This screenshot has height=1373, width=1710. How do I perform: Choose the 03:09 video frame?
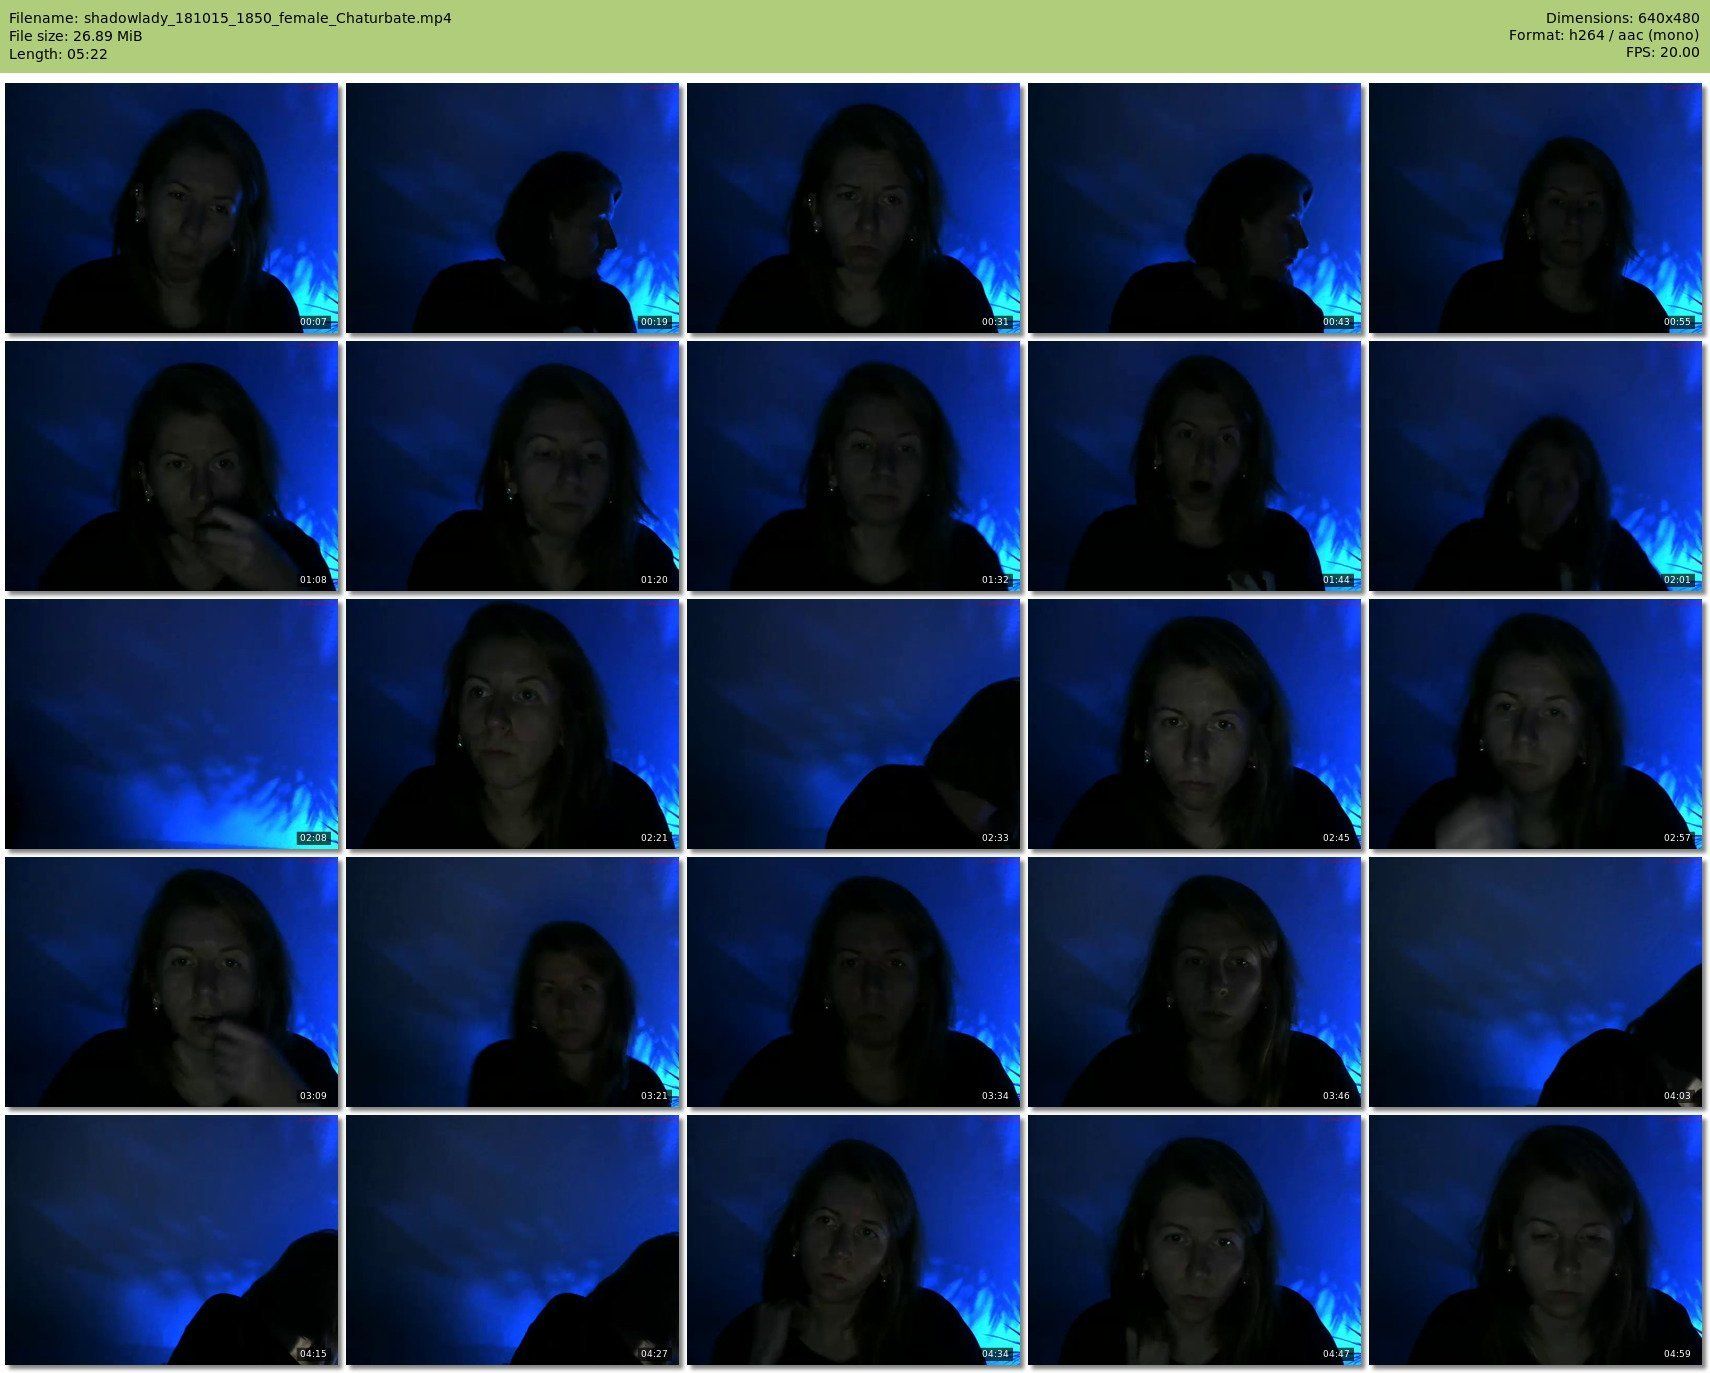[171, 982]
